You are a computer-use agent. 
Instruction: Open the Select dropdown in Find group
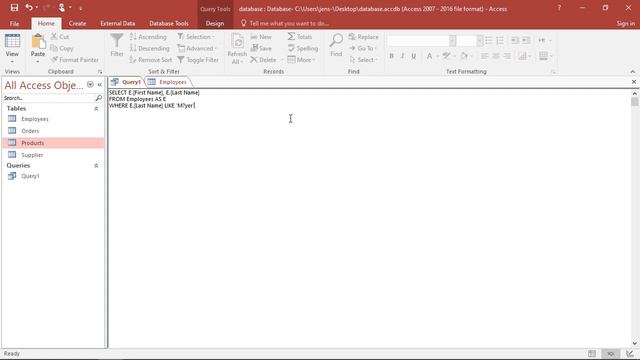(x=363, y=60)
